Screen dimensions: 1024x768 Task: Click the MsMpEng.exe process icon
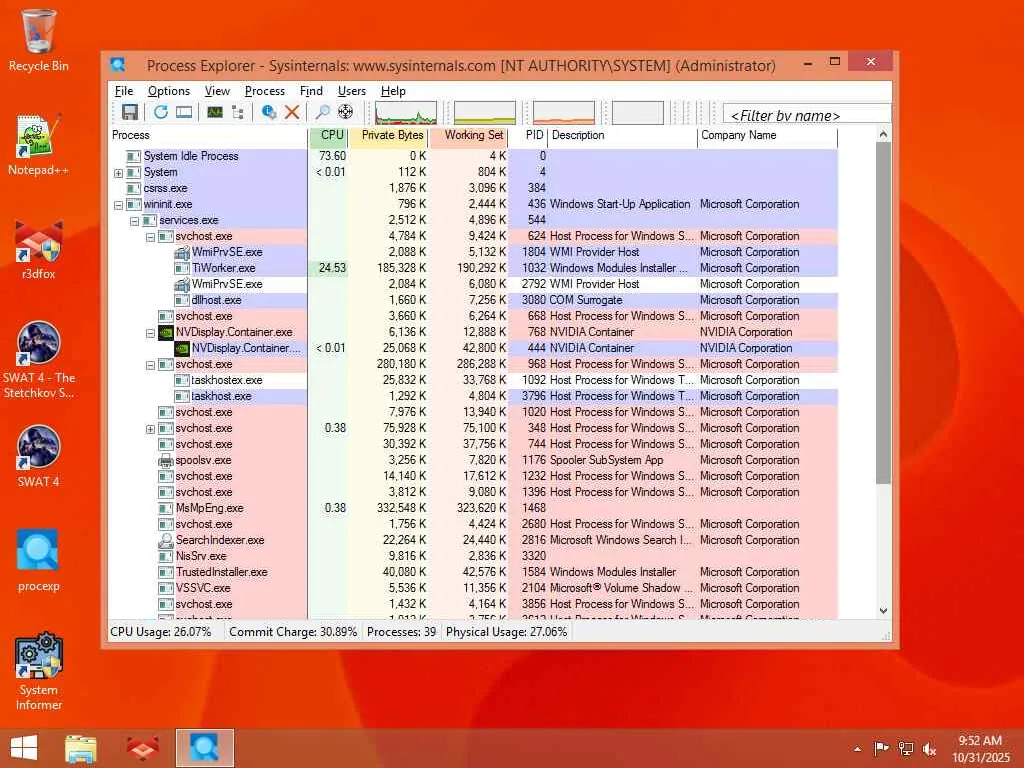pos(166,509)
